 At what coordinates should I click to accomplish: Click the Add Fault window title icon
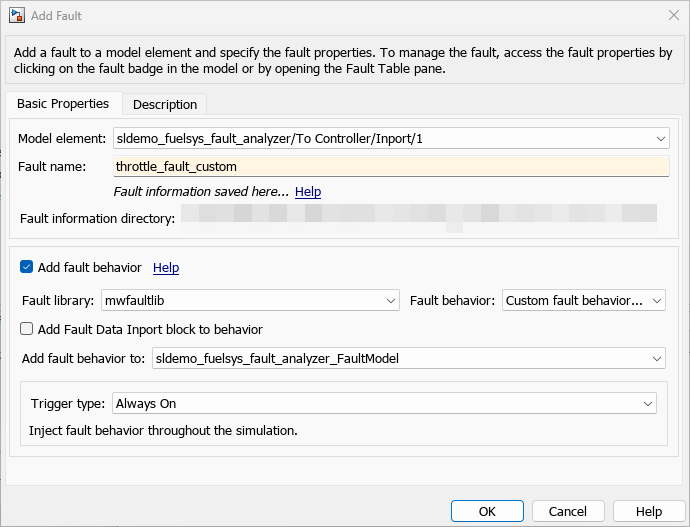pyautogui.click(x=16, y=15)
